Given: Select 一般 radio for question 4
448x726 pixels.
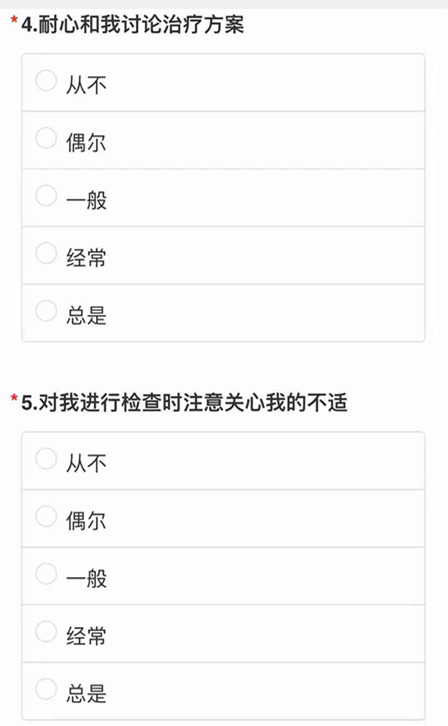Looking at the screenshot, I should pos(46,195).
